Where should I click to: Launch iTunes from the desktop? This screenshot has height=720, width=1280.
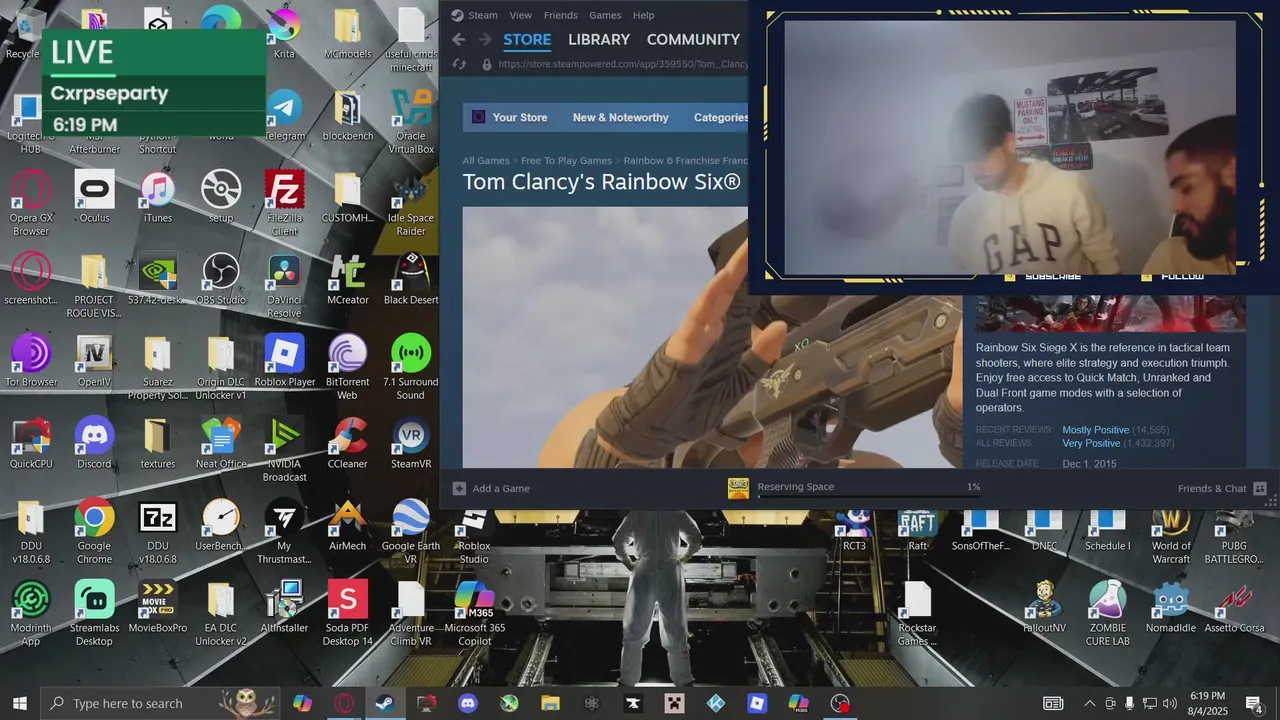157,198
